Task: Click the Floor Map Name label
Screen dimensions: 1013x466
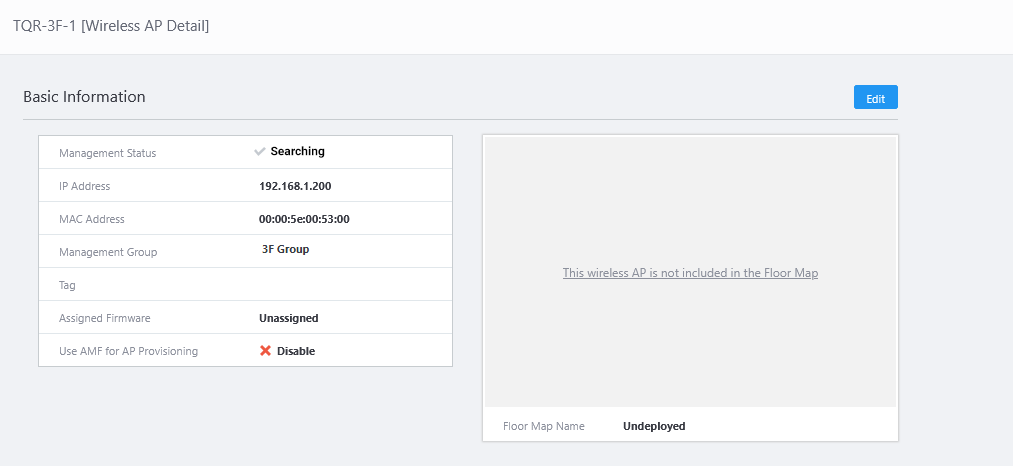Action: (544, 426)
